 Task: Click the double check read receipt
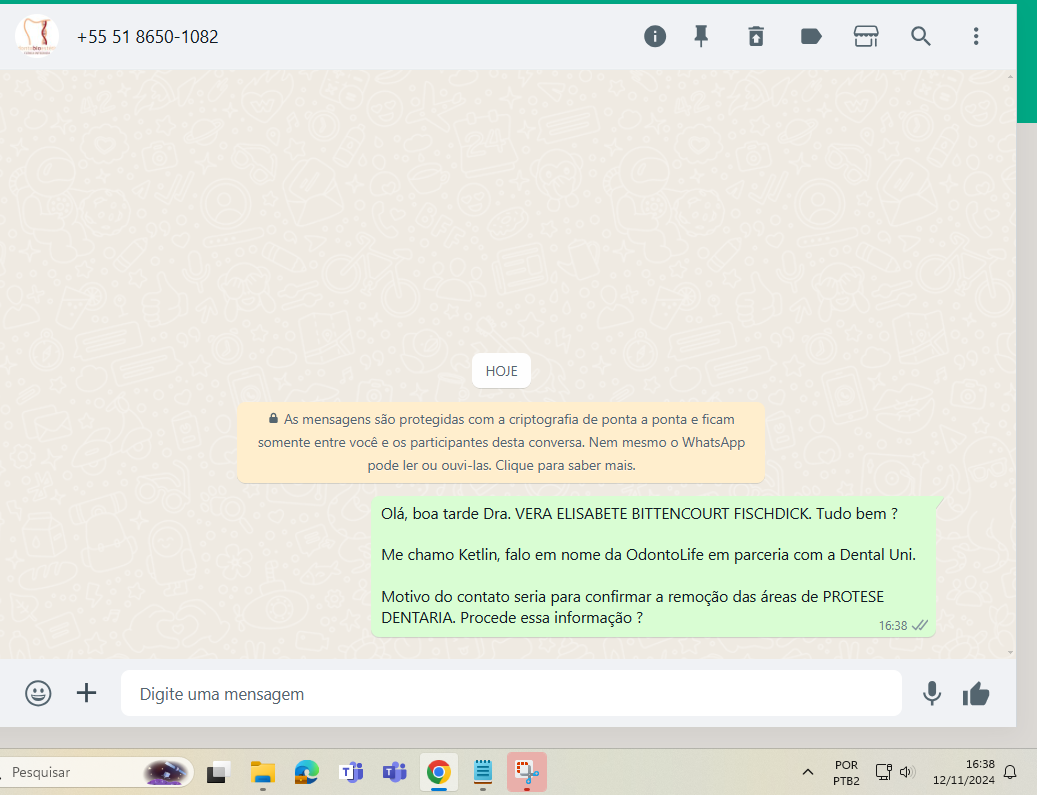920,625
